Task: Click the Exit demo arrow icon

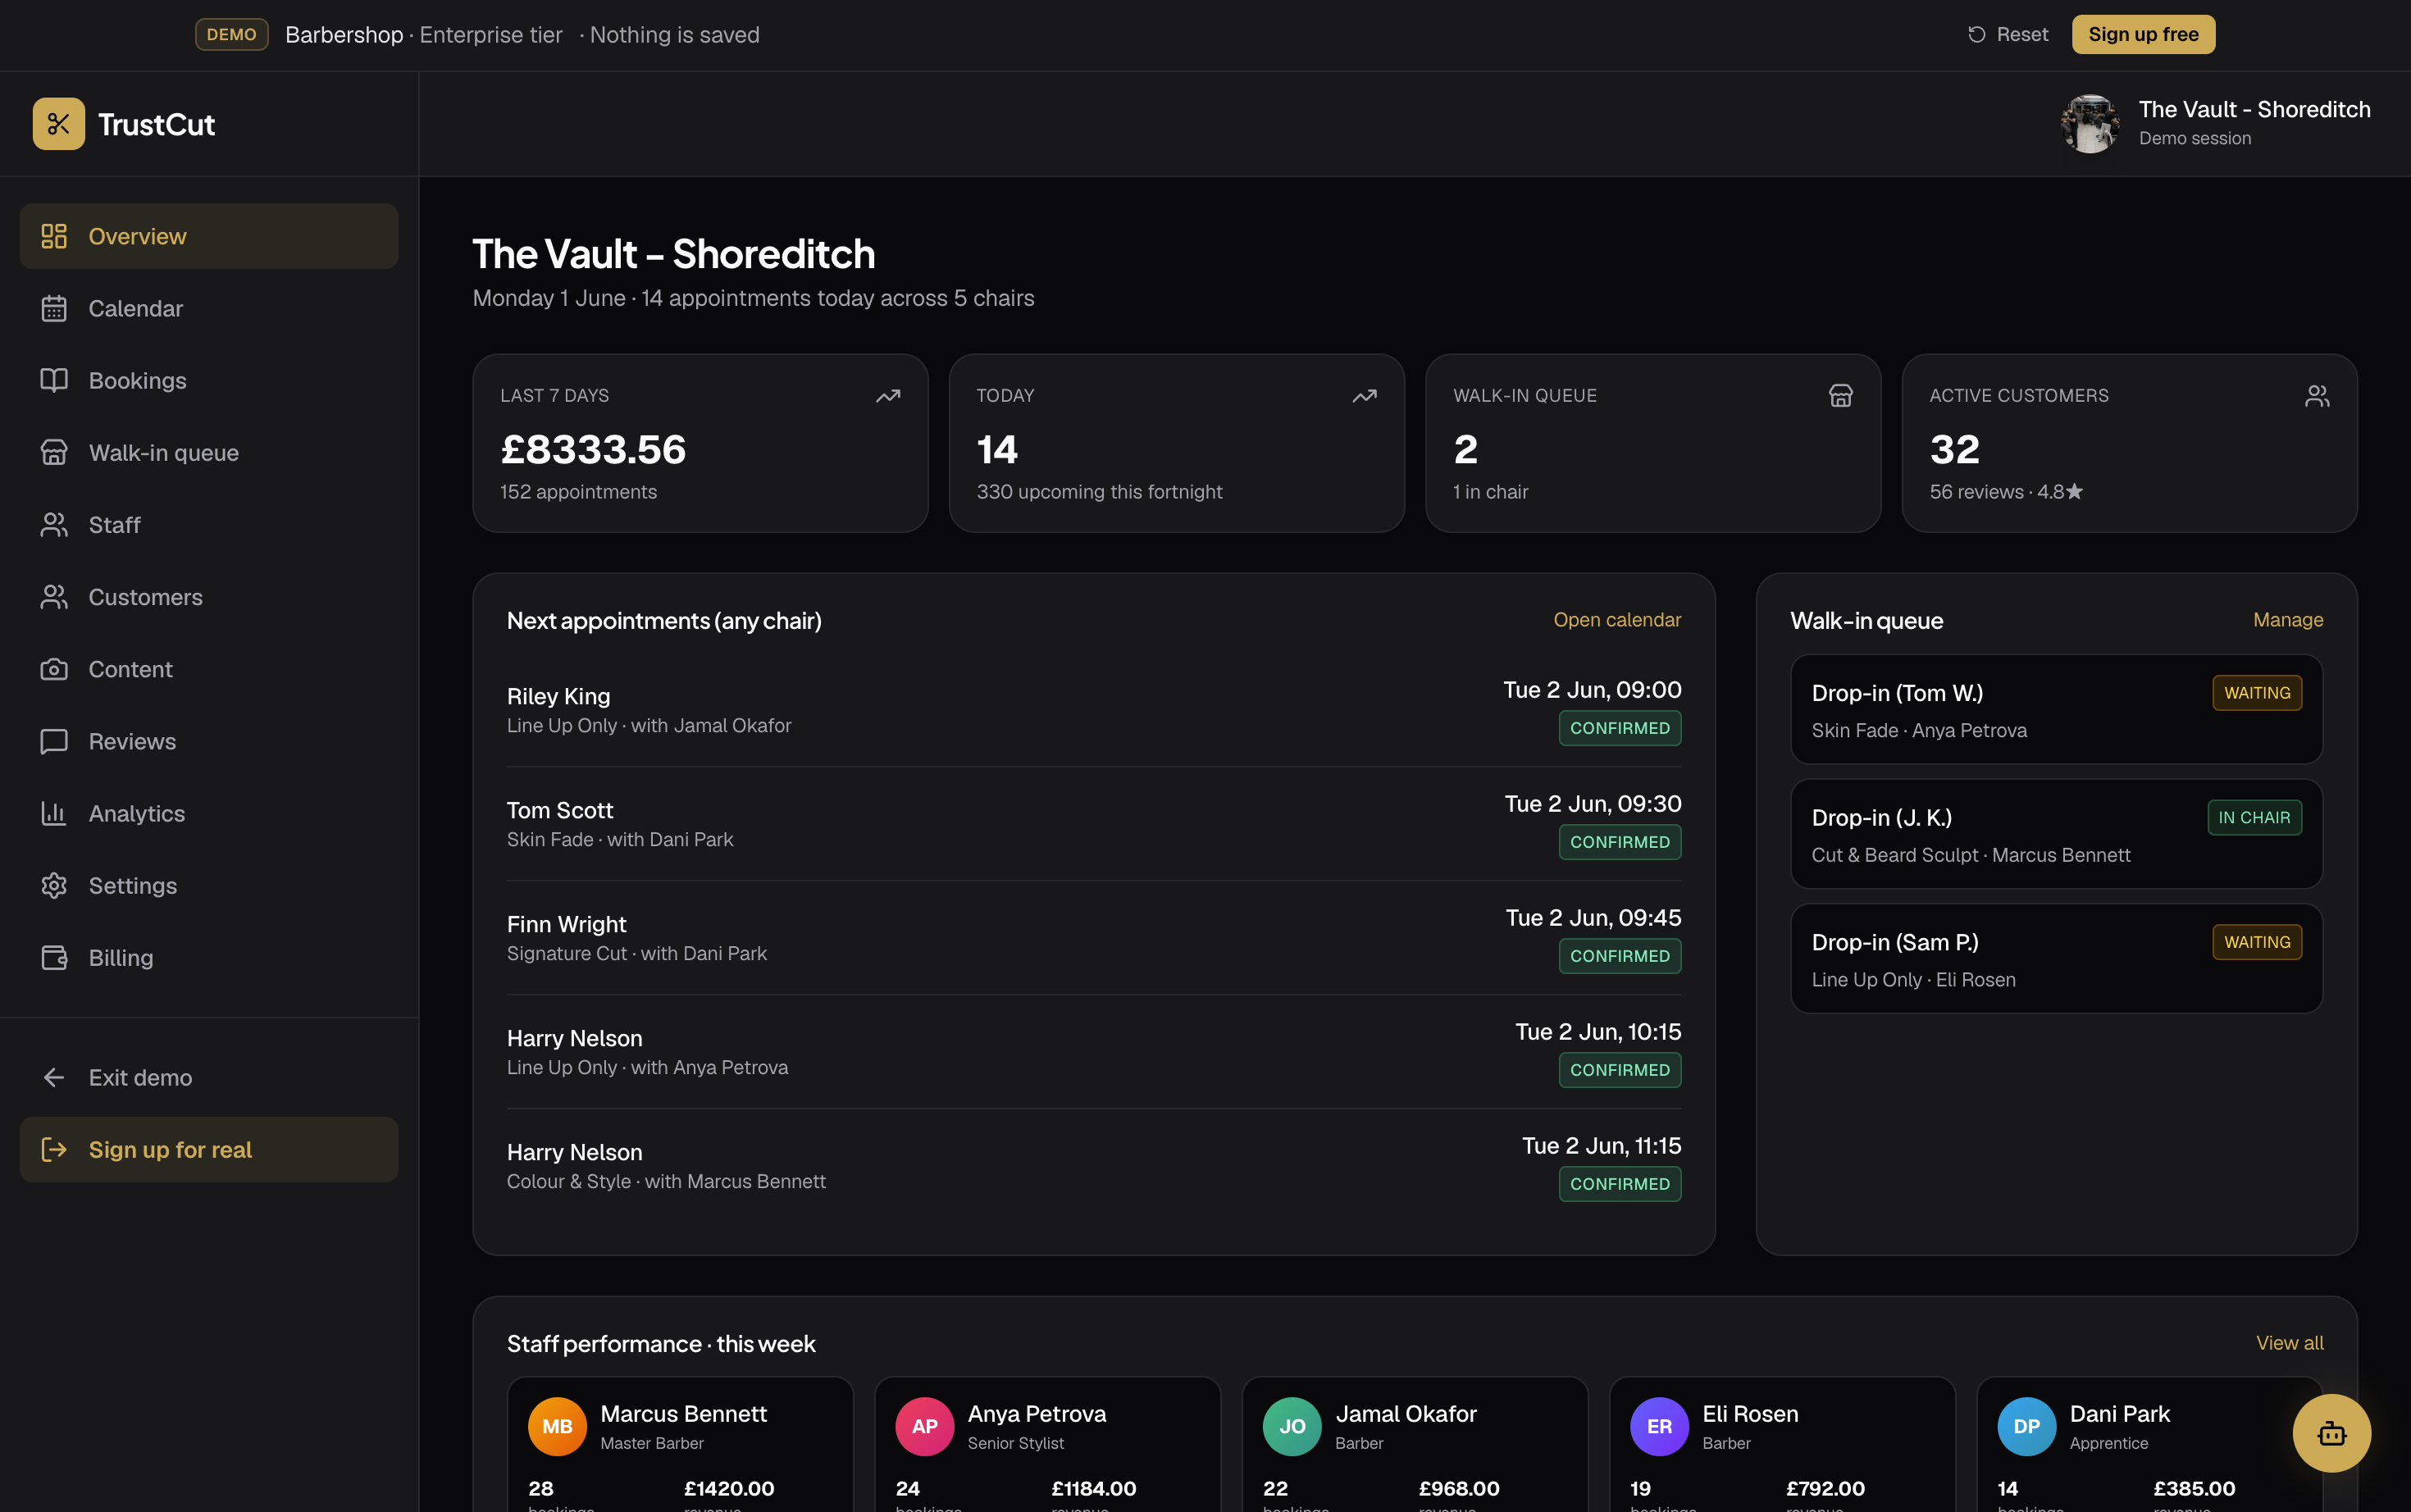Action: pyautogui.click(x=54, y=1077)
